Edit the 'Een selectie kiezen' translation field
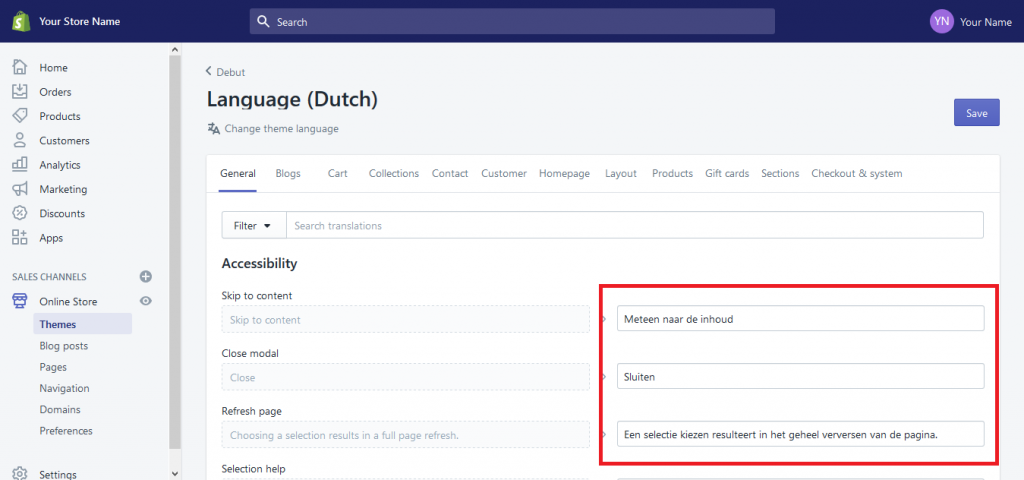The image size is (1024, 480). pyautogui.click(x=801, y=434)
